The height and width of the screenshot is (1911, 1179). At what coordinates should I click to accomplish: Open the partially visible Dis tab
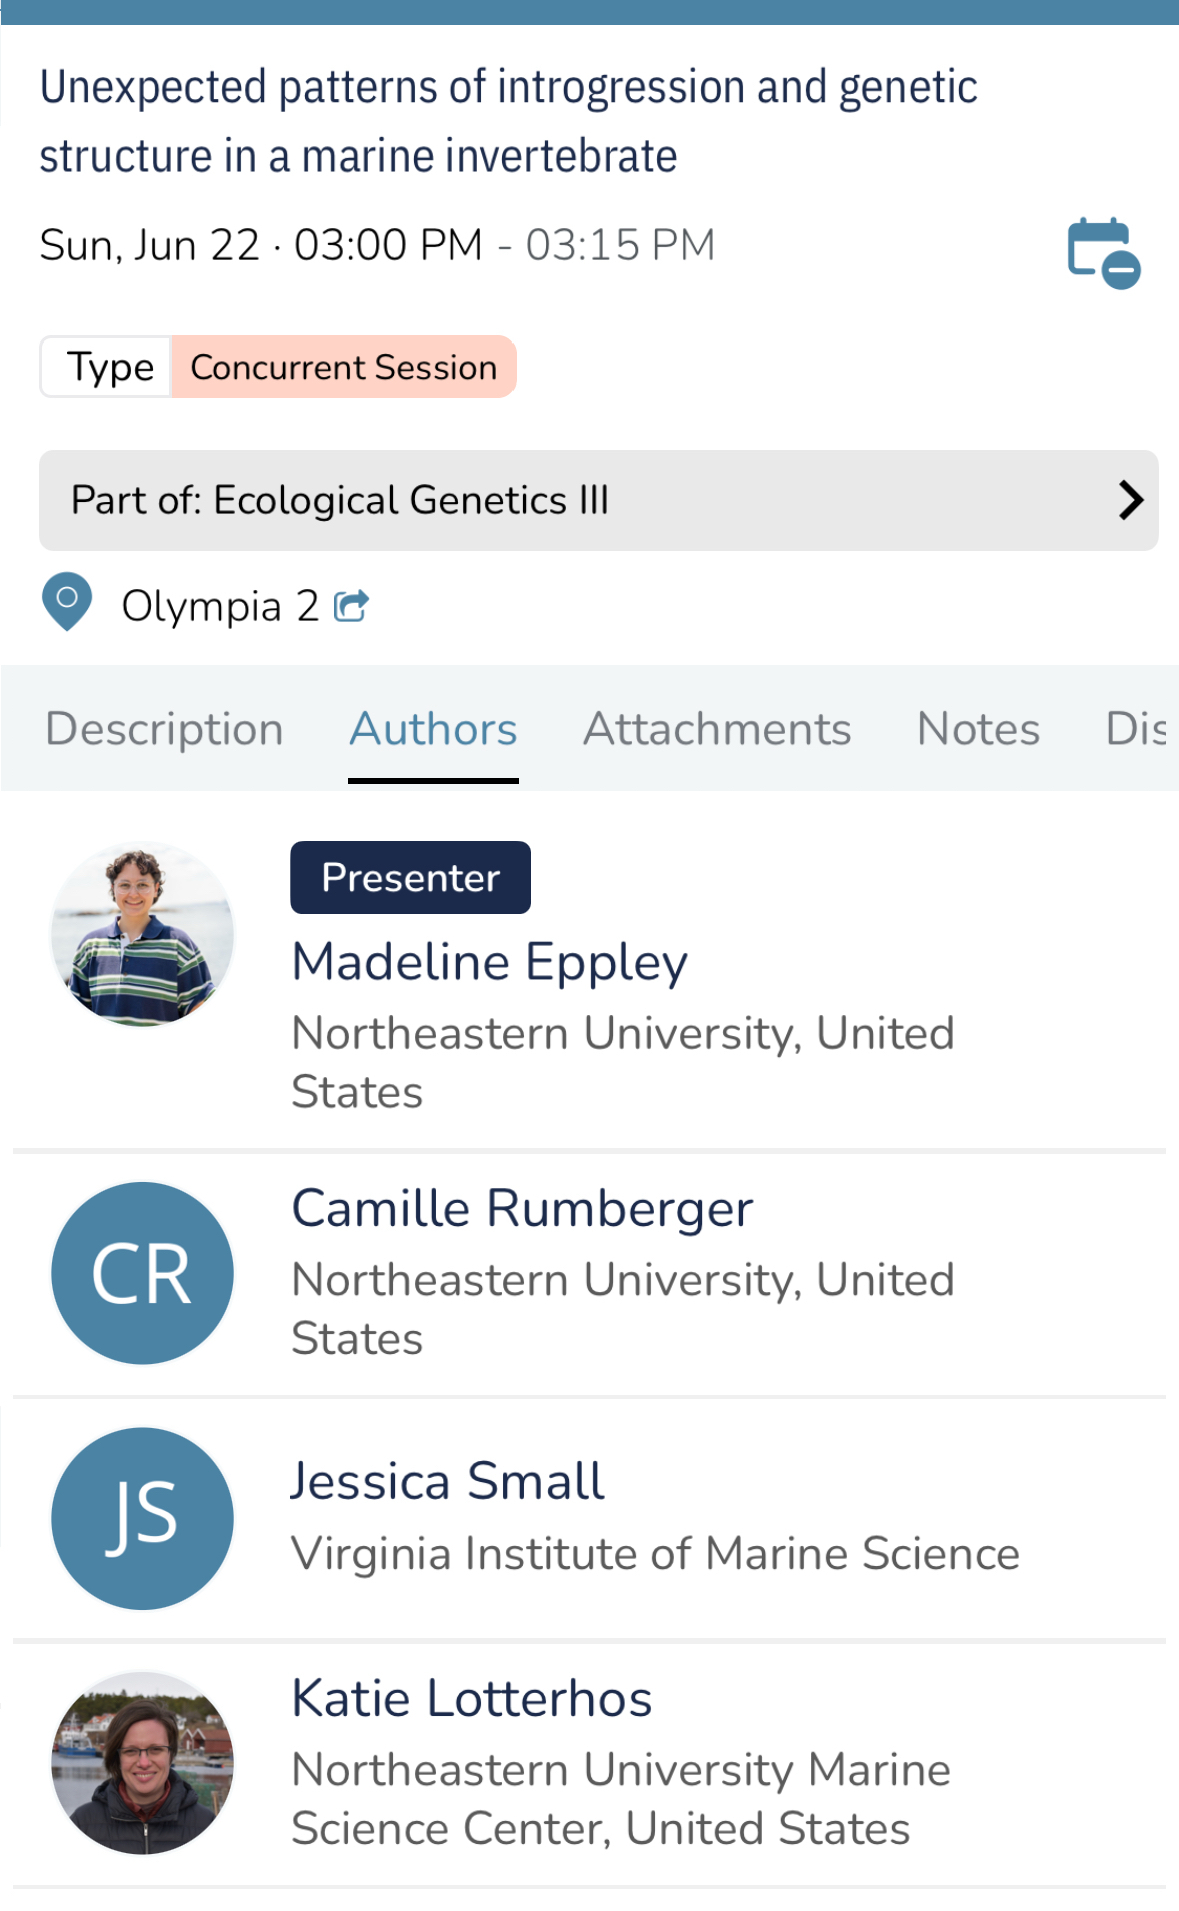tap(1136, 729)
